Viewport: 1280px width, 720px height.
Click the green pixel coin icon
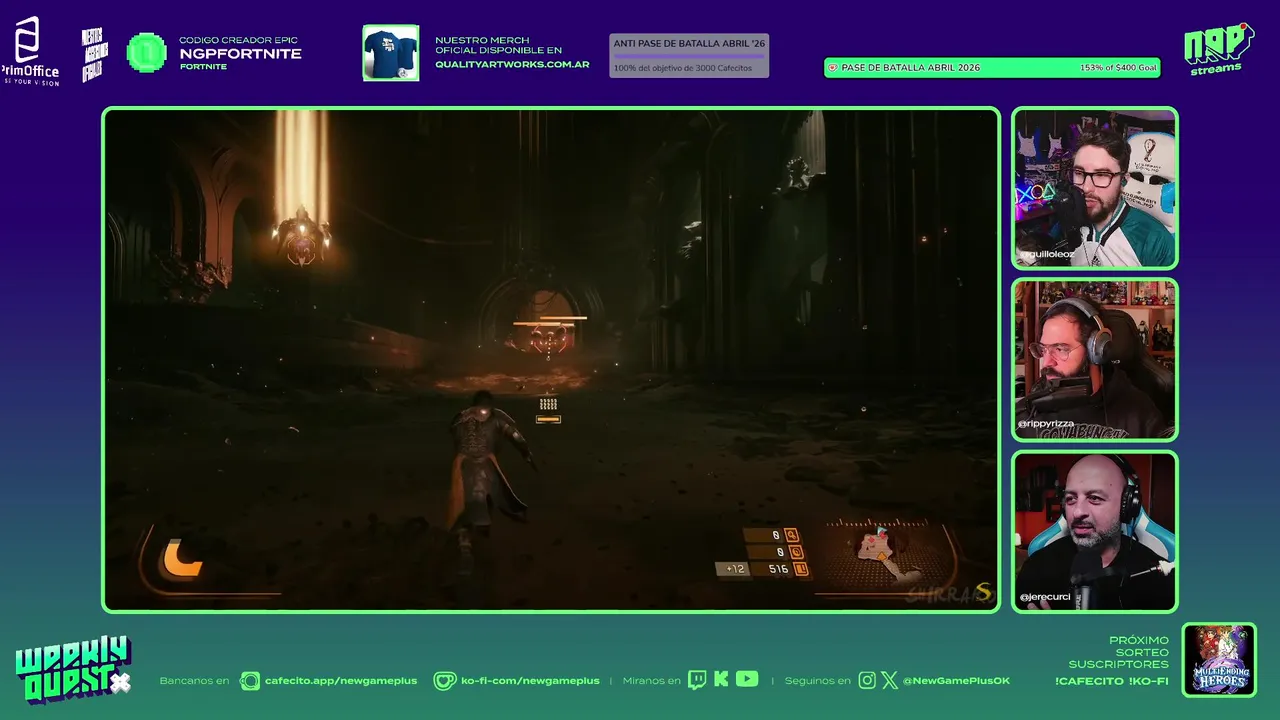pos(147,53)
